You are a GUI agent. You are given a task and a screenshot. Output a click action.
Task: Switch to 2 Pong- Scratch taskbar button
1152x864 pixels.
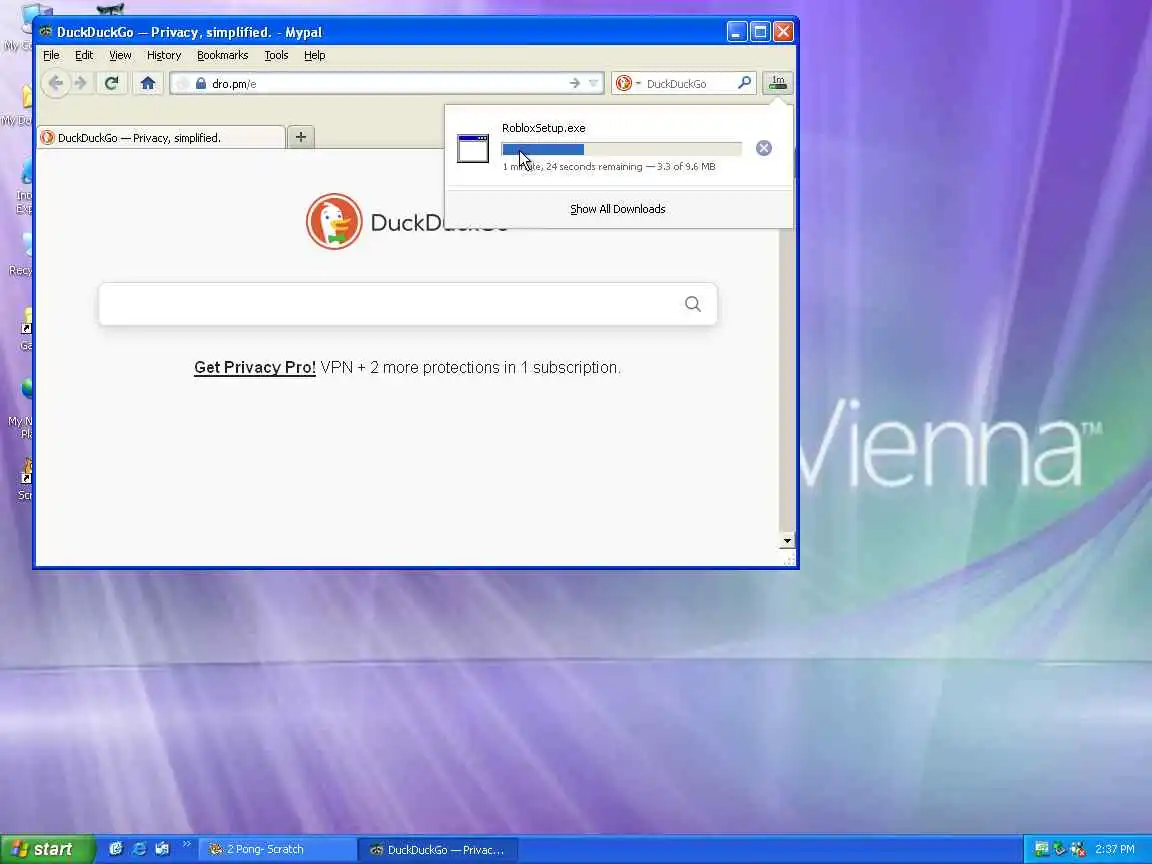click(x=278, y=849)
